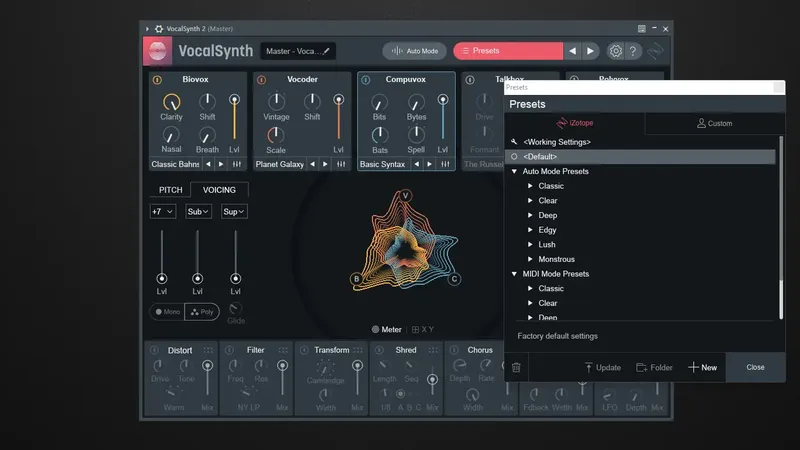Switch visualizer to X Y view
Screen dimensions: 800x450
[x=422, y=330]
